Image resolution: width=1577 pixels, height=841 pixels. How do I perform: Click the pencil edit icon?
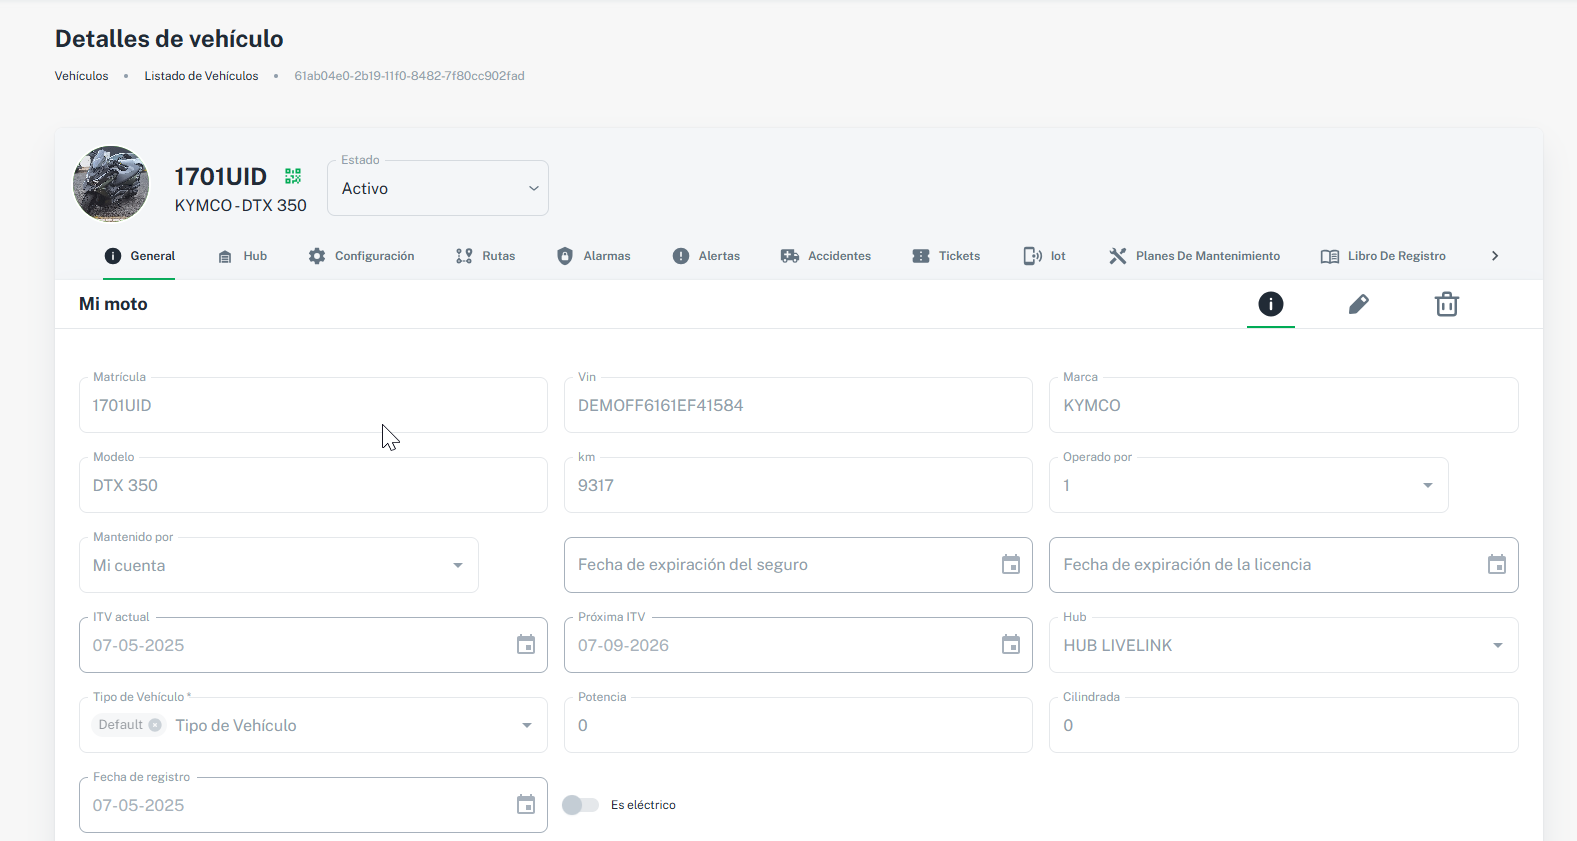(x=1358, y=304)
